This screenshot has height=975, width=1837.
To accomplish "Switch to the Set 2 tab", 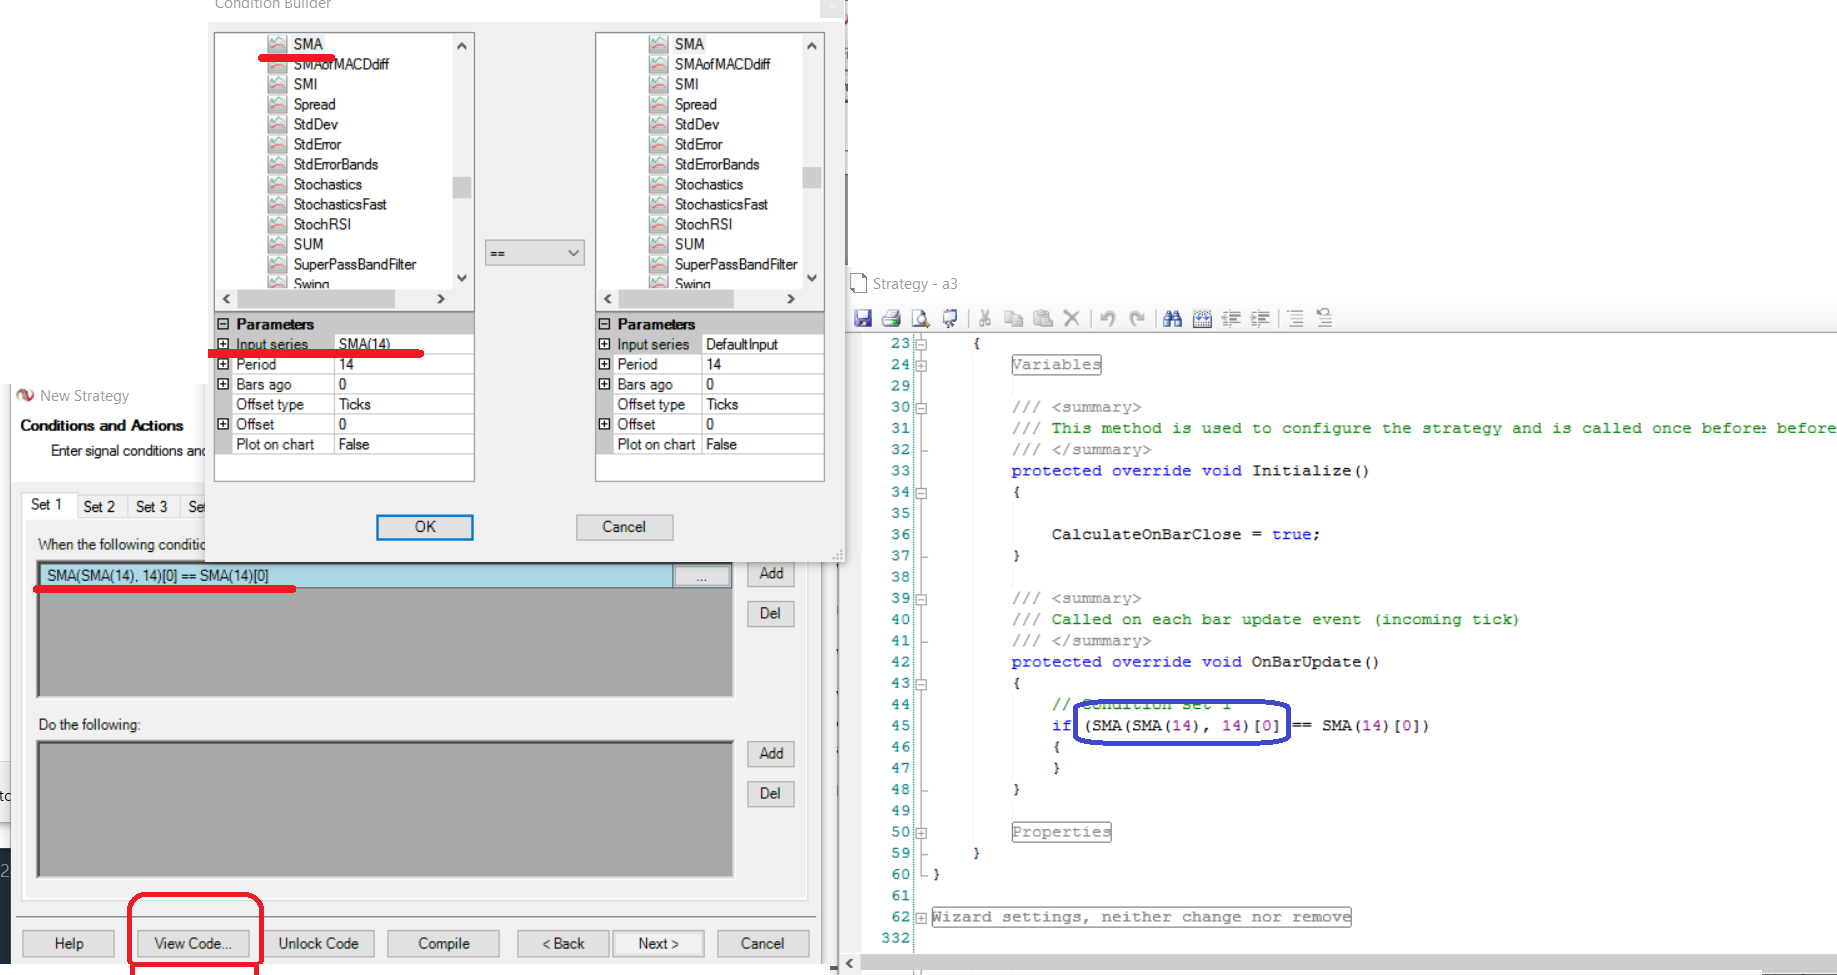I will coord(99,507).
